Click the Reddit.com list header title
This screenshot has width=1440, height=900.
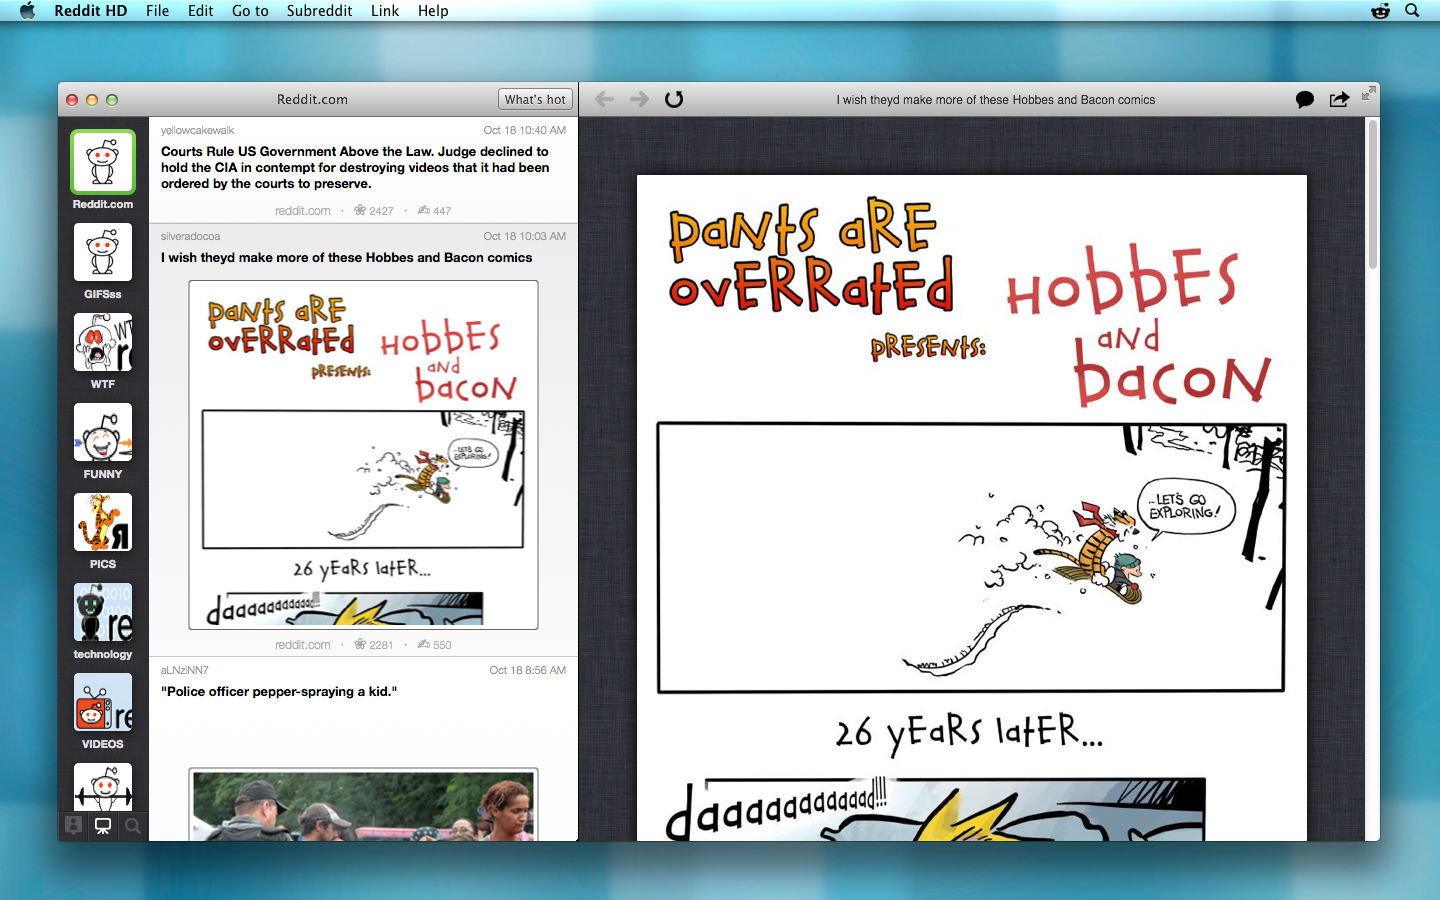click(312, 99)
